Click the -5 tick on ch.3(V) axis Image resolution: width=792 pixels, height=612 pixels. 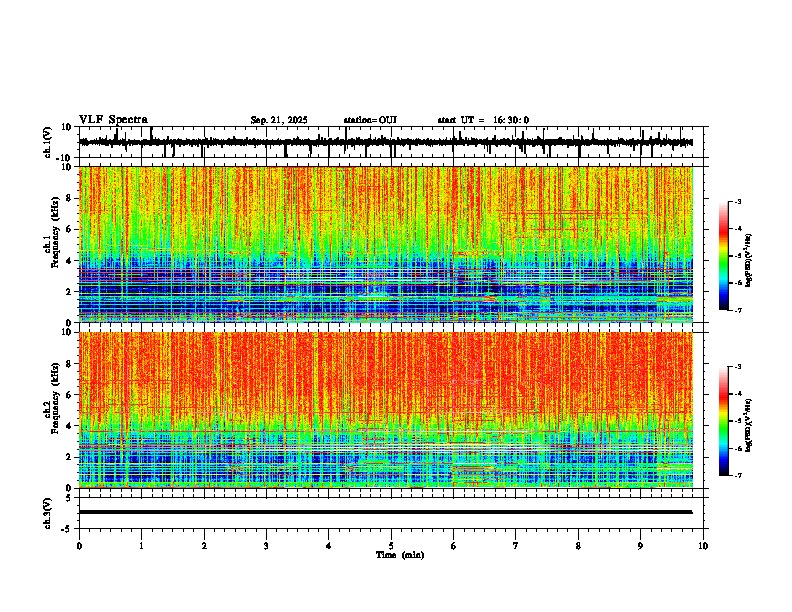(67, 529)
